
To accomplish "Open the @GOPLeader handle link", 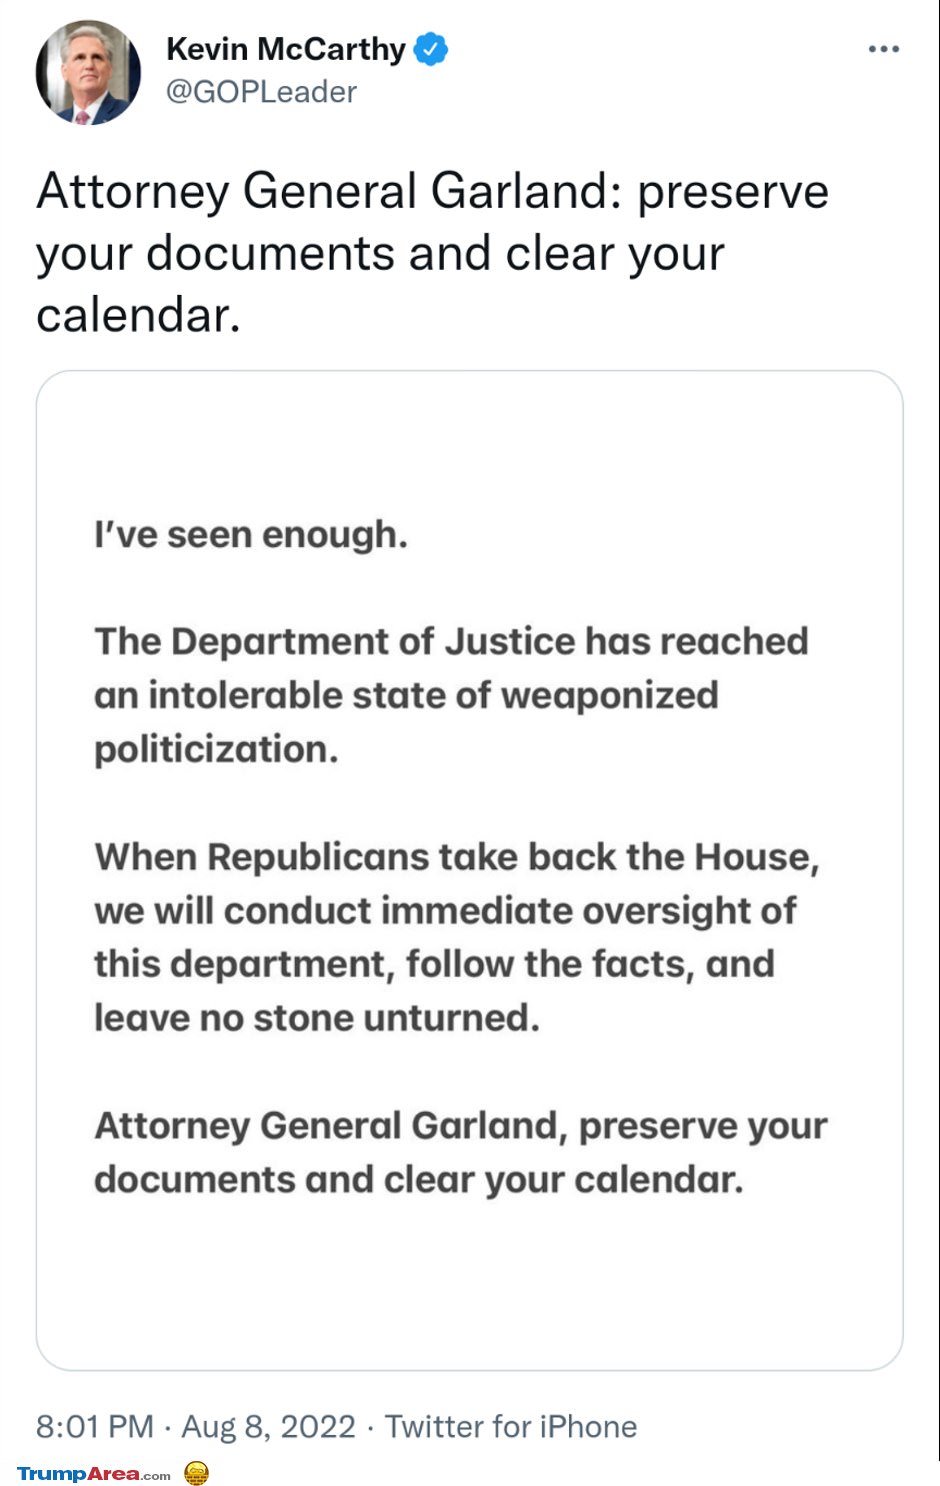I will point(261,92).
